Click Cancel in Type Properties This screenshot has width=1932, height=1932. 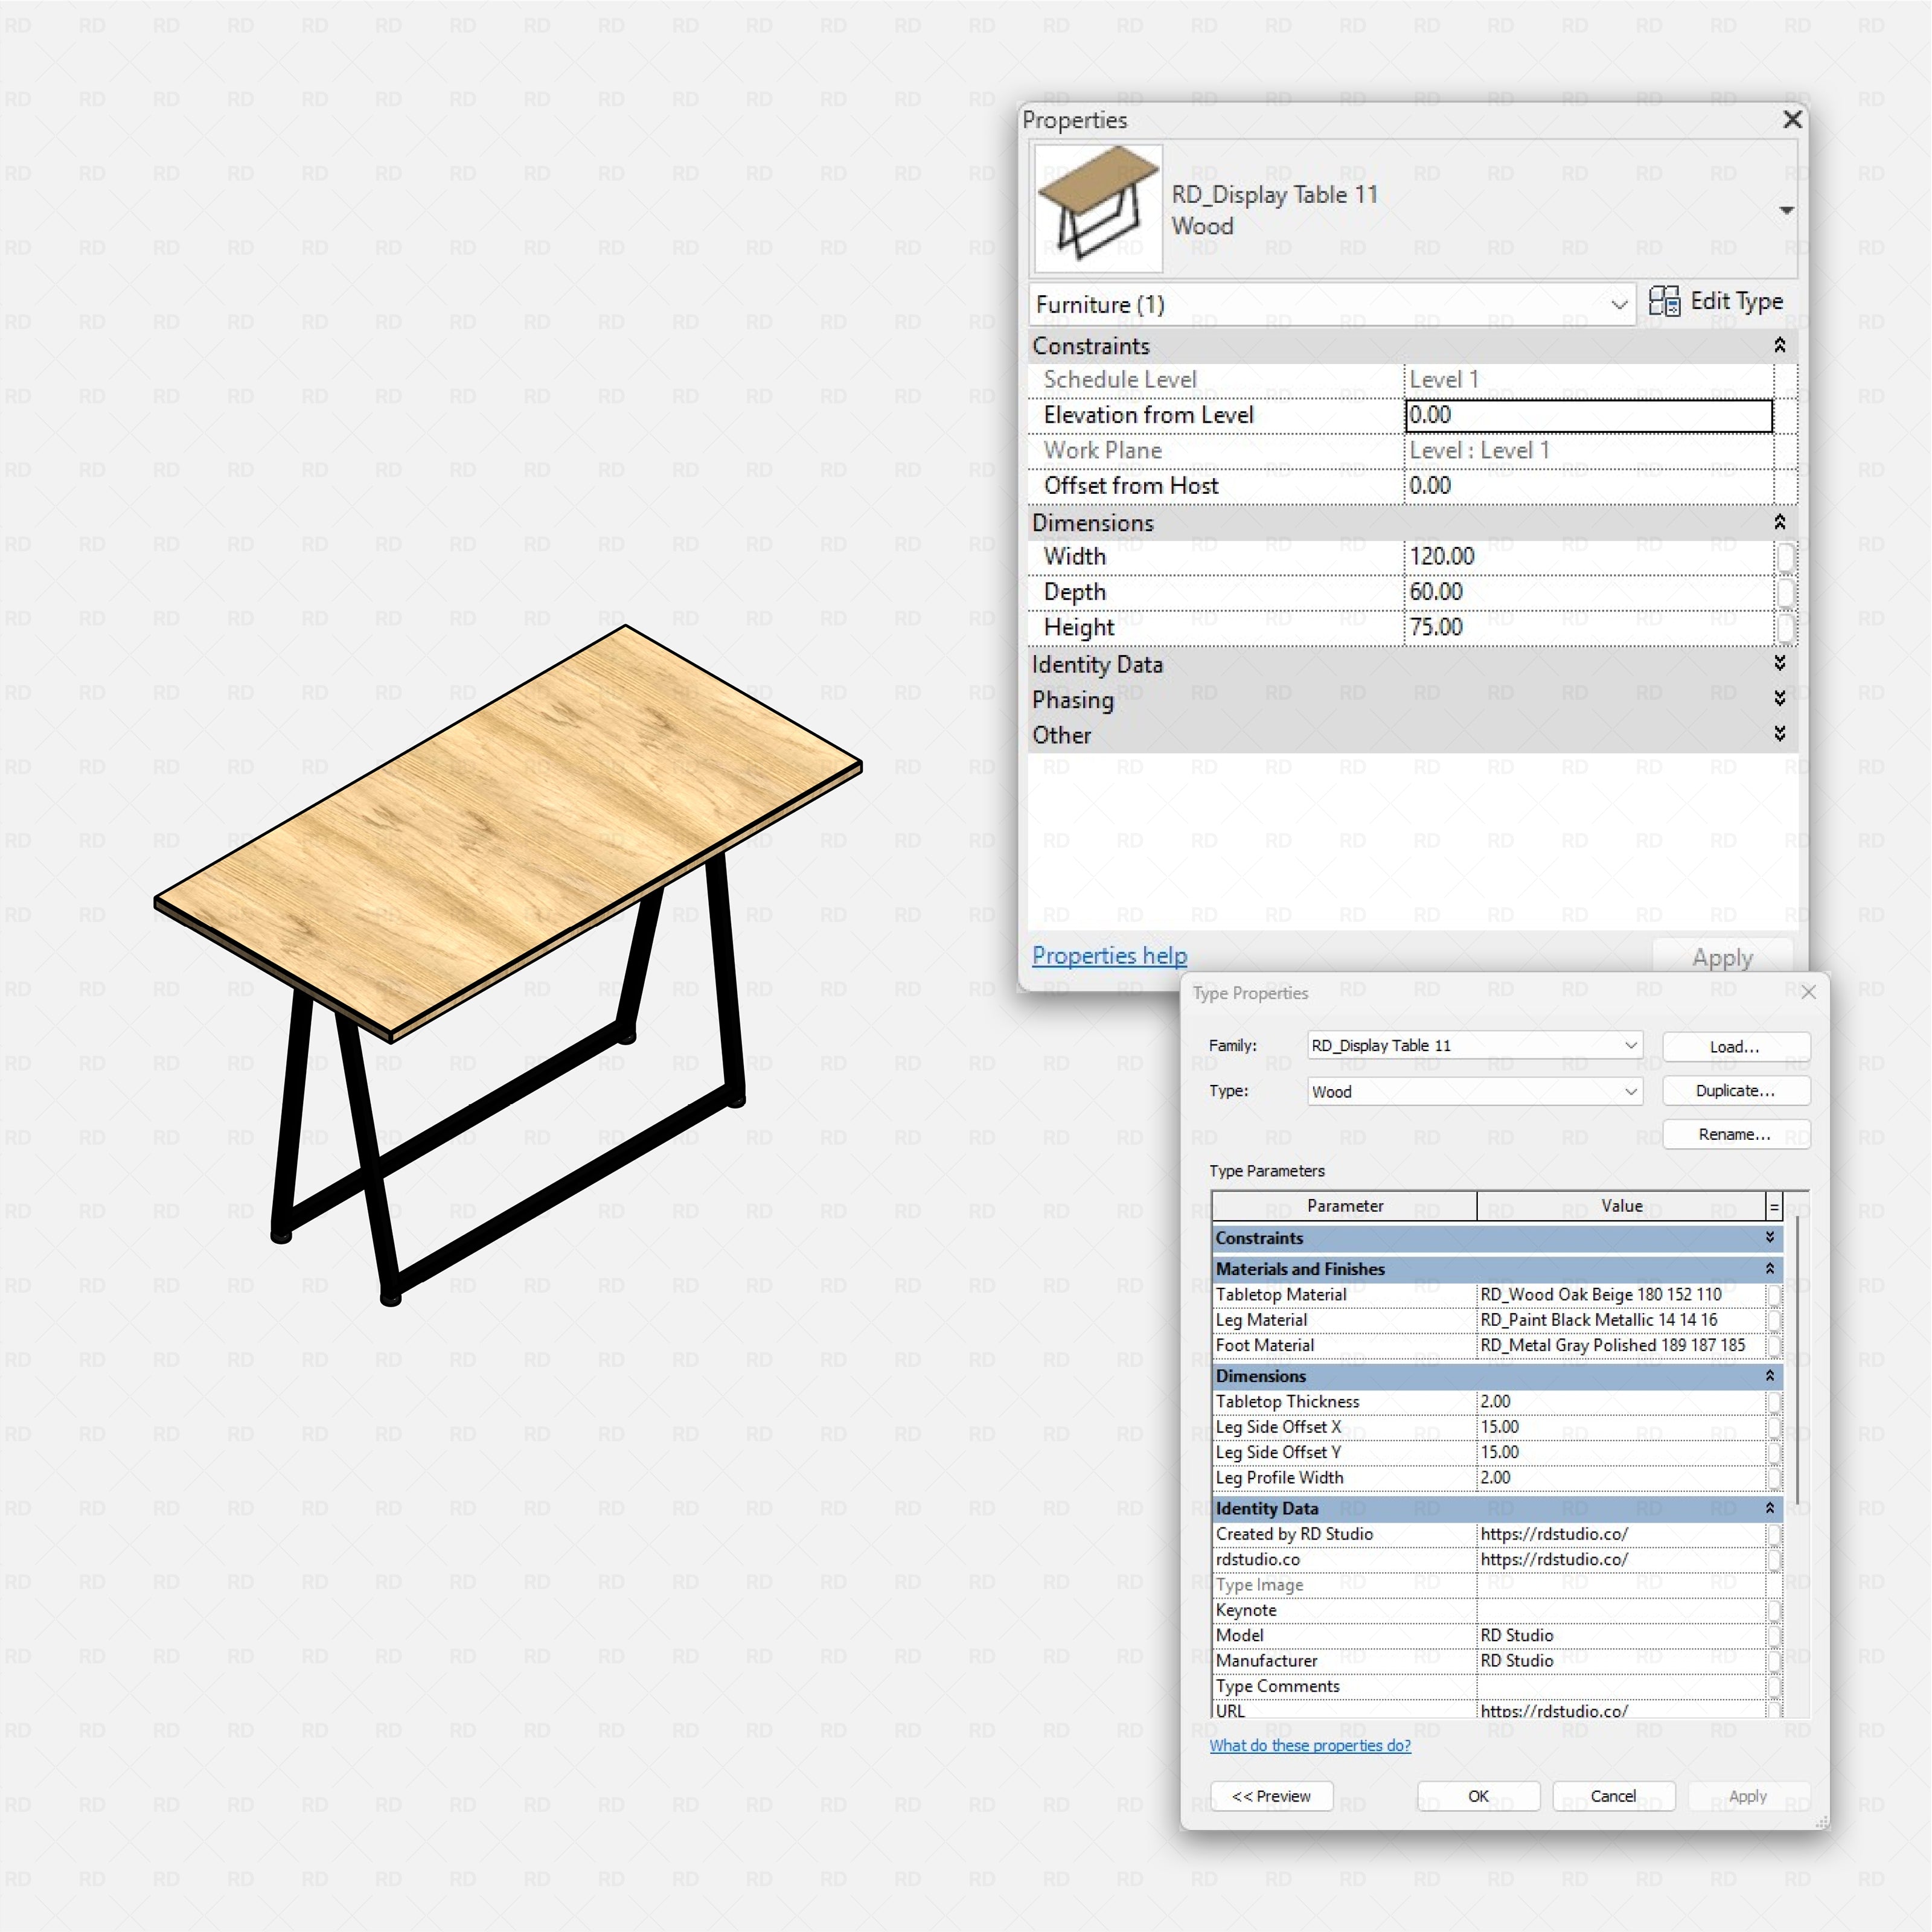tap(1613, 1796)
